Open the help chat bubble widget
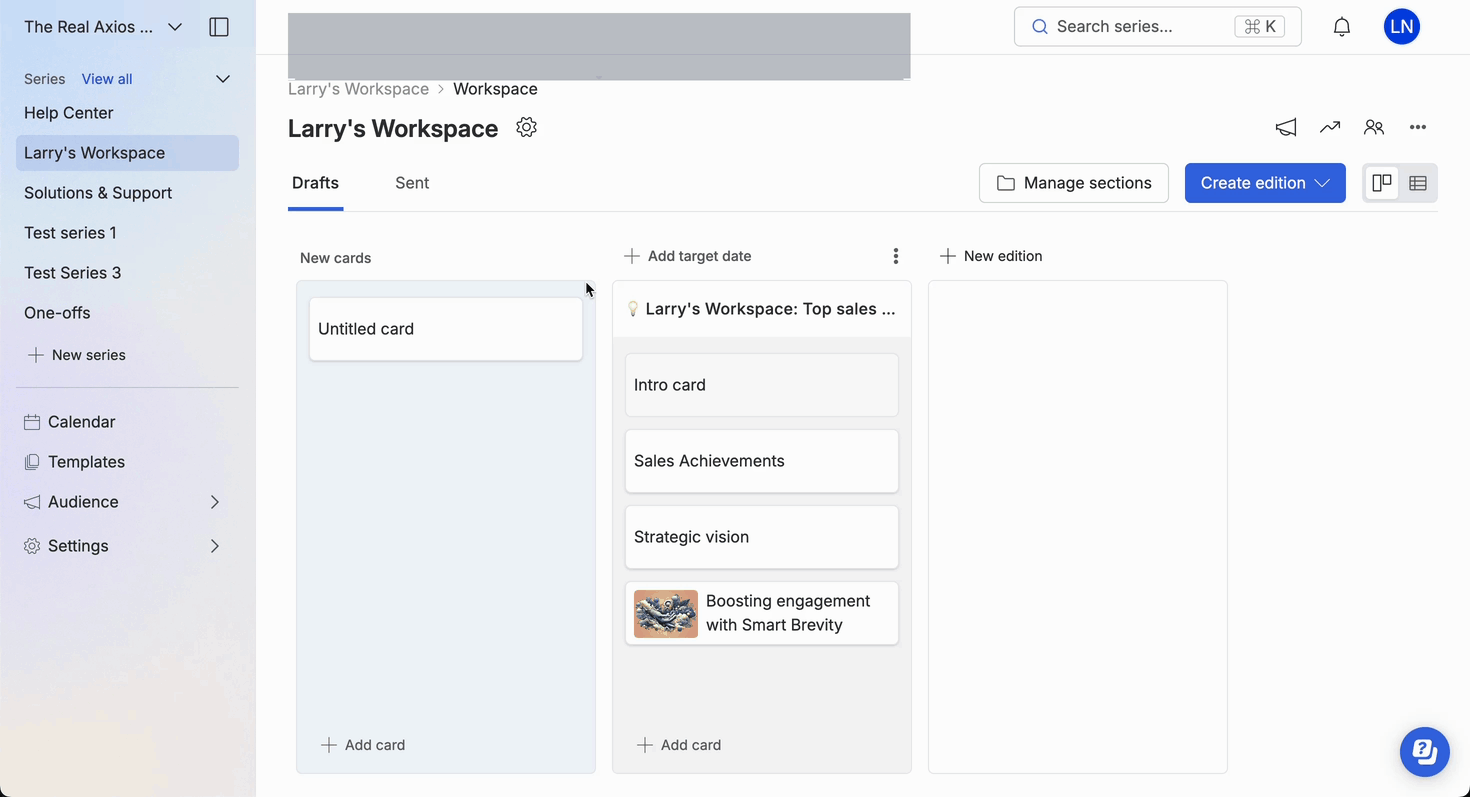 click(1424, 751)
